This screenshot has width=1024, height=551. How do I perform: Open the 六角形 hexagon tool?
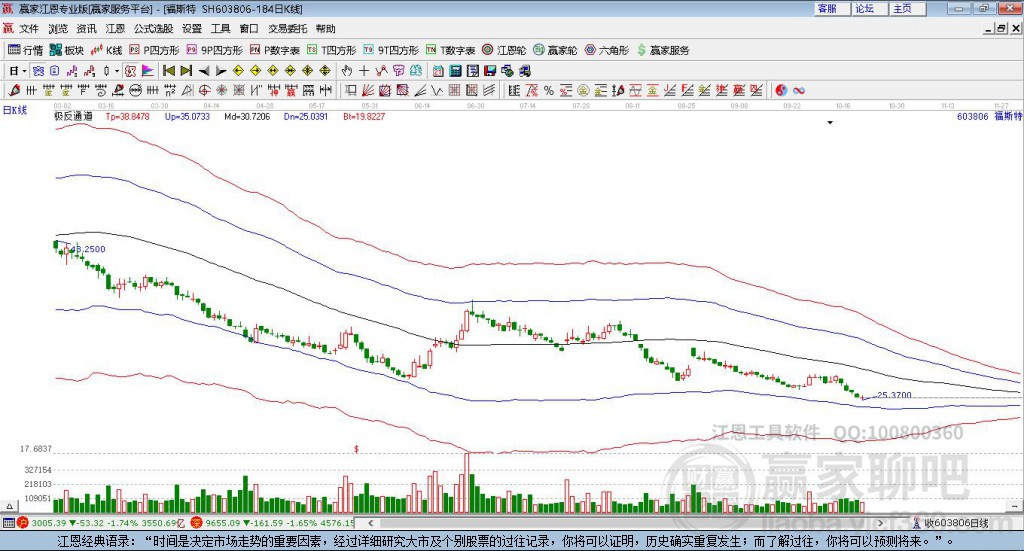point(607,50)
